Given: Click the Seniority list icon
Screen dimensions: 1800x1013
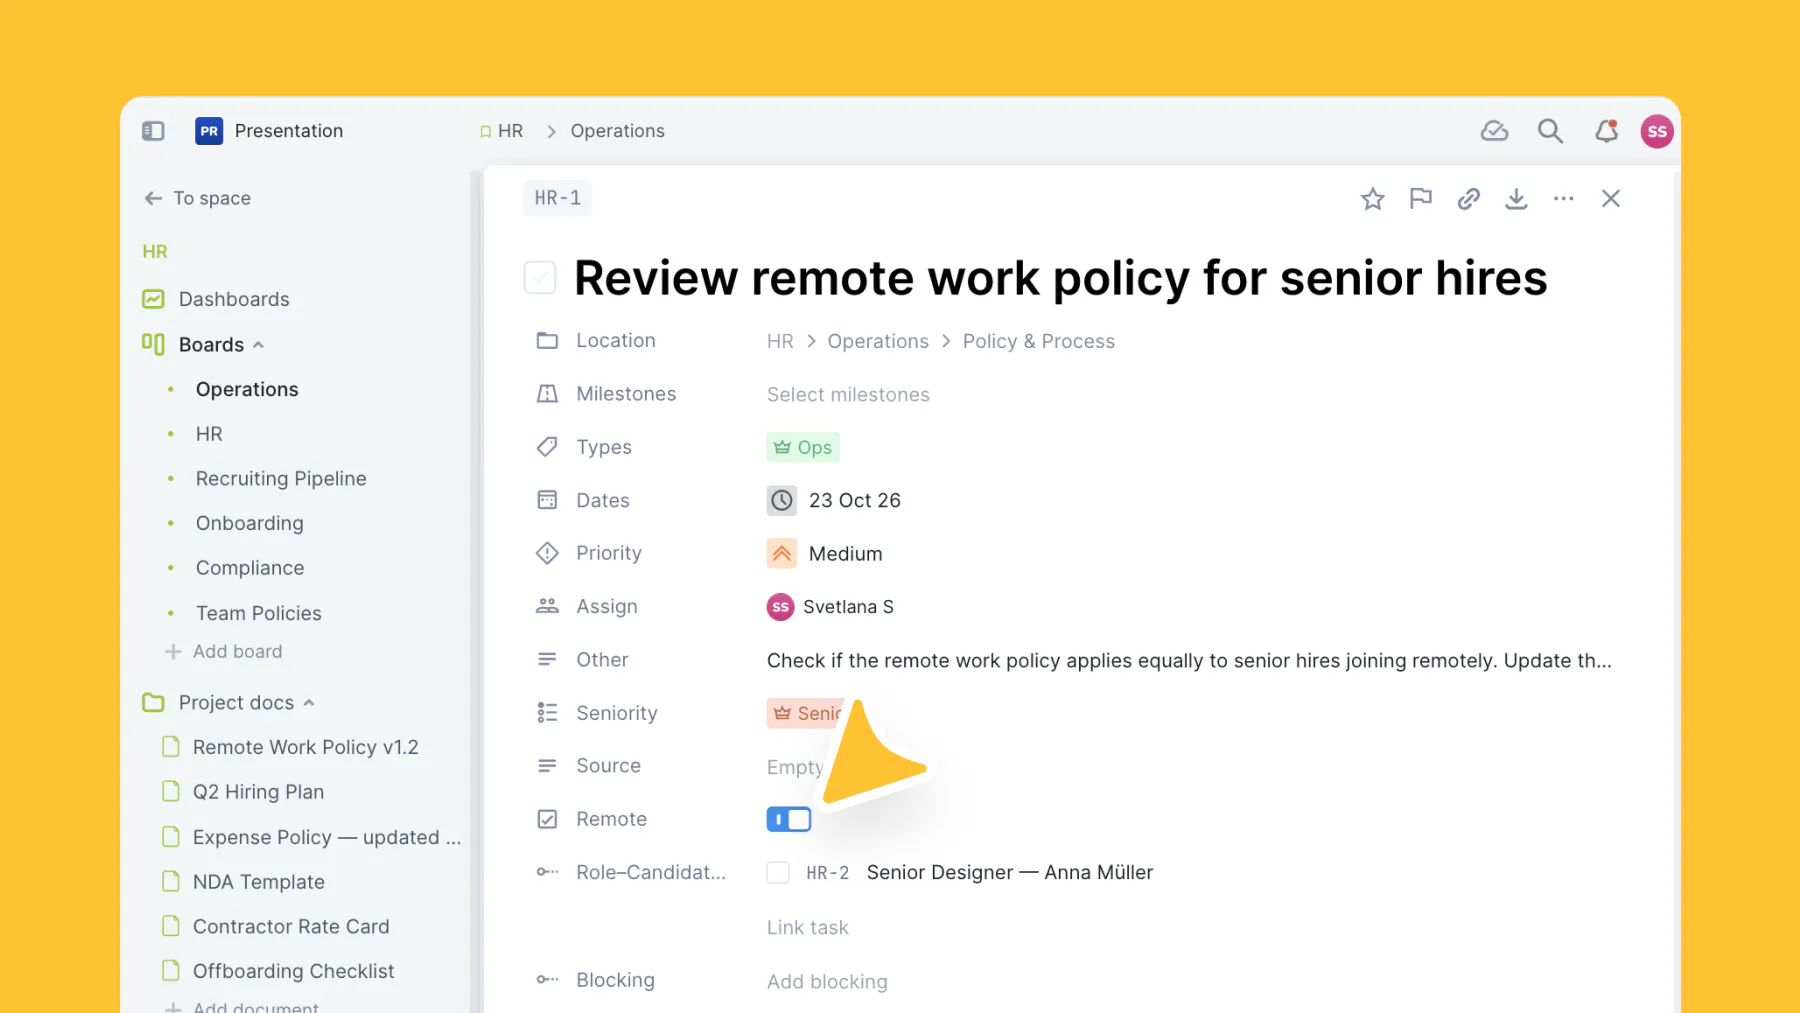Looking at the screenshot, I should (x=547, y=713).
